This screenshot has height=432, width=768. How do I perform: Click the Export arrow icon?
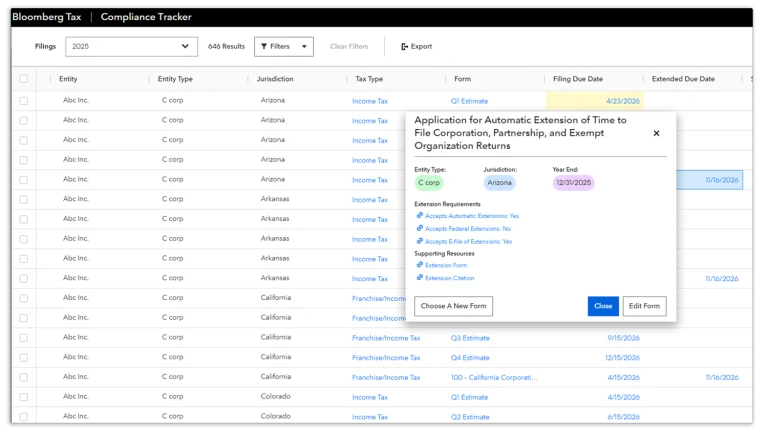point(405,47)
